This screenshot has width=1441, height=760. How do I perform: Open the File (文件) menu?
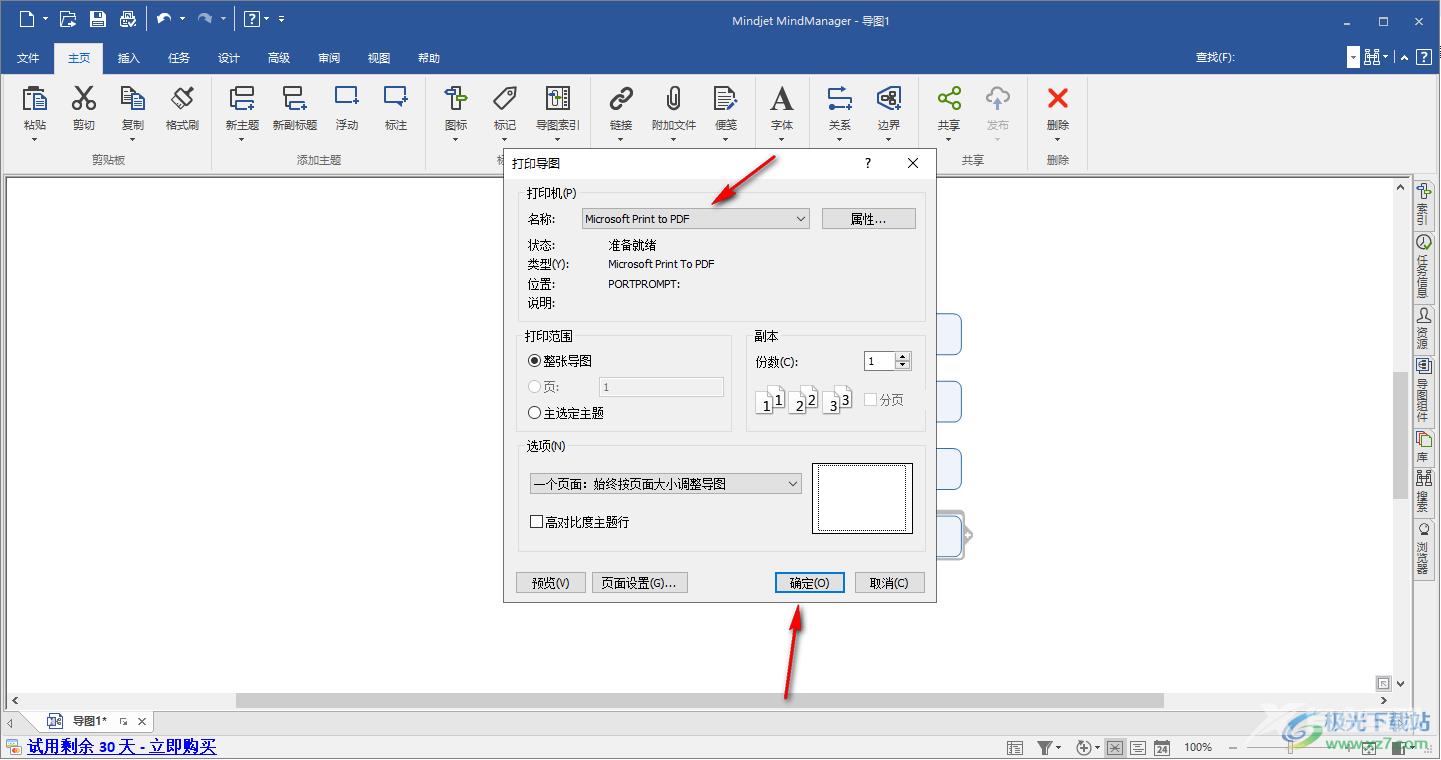click(x=28, y=58)
